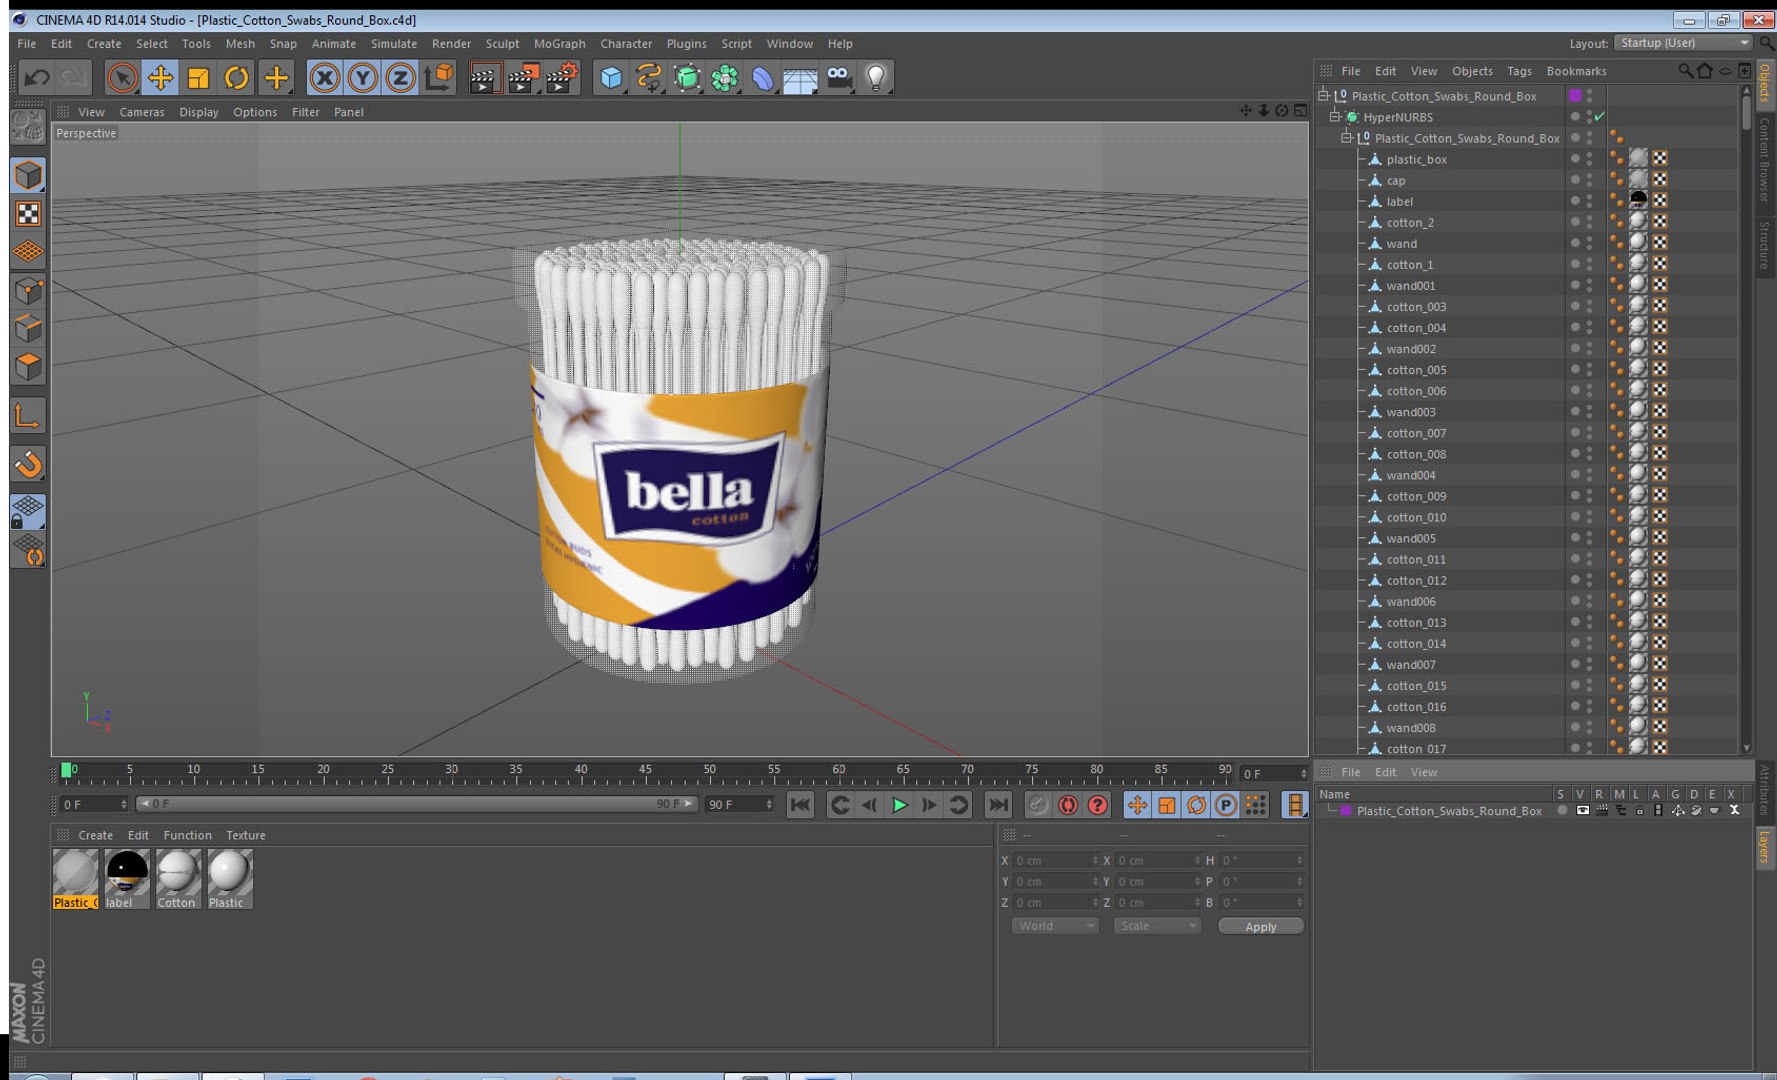1777x1080 pixels.
Task: Go to start of animation
Action: tap(800, 804)
